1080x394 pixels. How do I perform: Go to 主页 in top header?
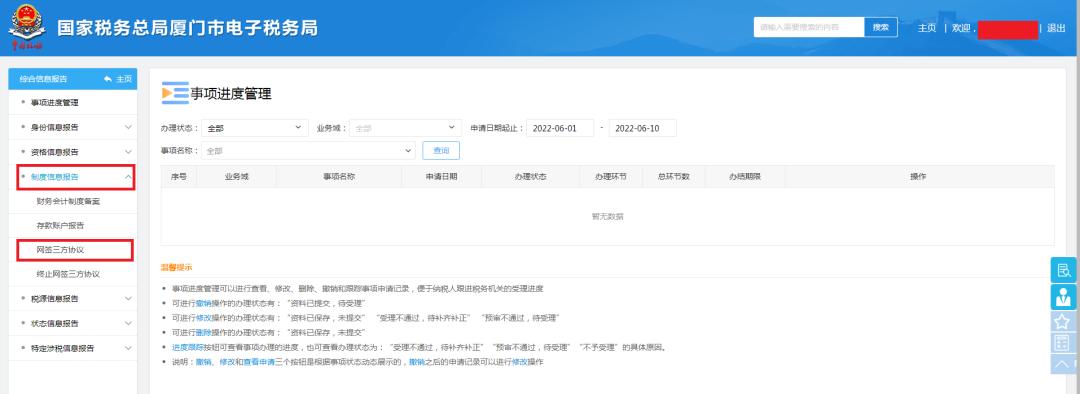coord(927,28)
